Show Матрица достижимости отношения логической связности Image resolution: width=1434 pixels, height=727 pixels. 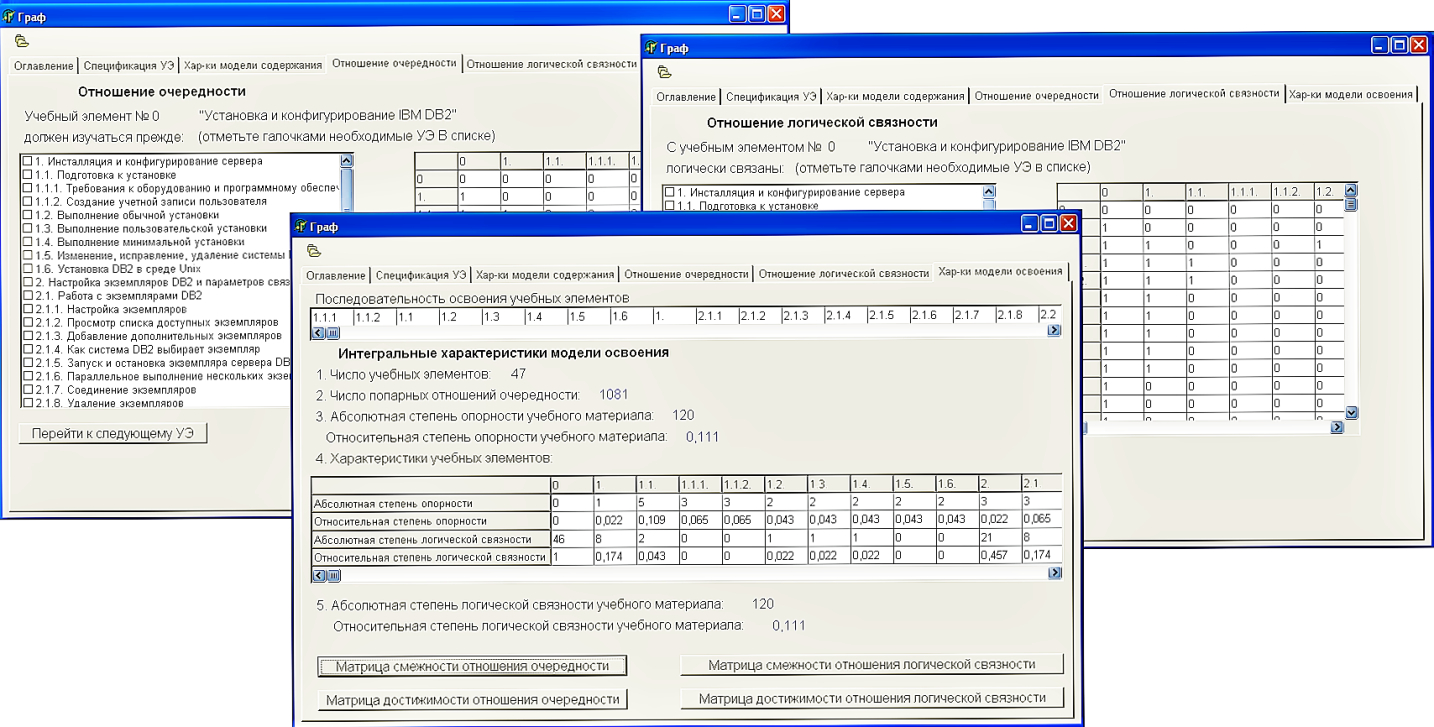871,698
